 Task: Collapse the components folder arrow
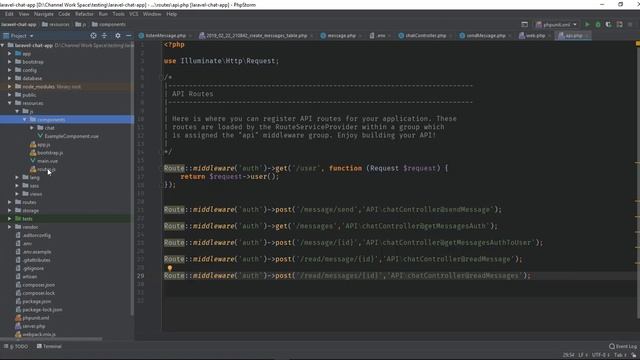25,120
